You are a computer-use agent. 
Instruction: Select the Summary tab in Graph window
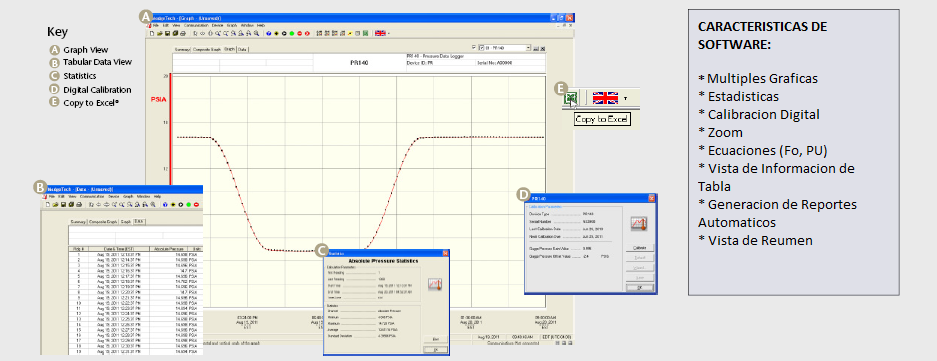(182, 49)
